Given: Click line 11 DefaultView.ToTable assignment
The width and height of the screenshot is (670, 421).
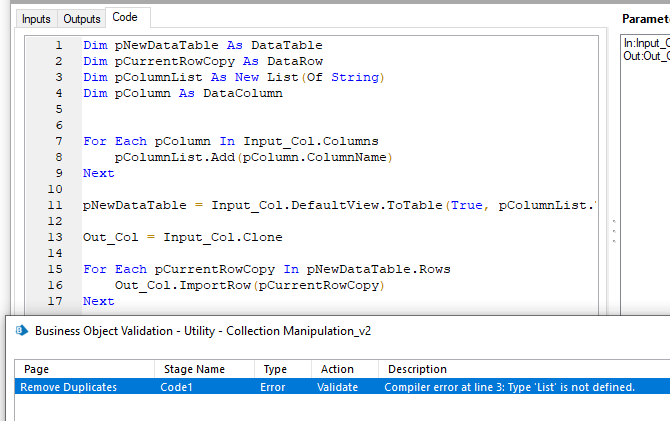Looking at the screenshot, I should point(339,205).
